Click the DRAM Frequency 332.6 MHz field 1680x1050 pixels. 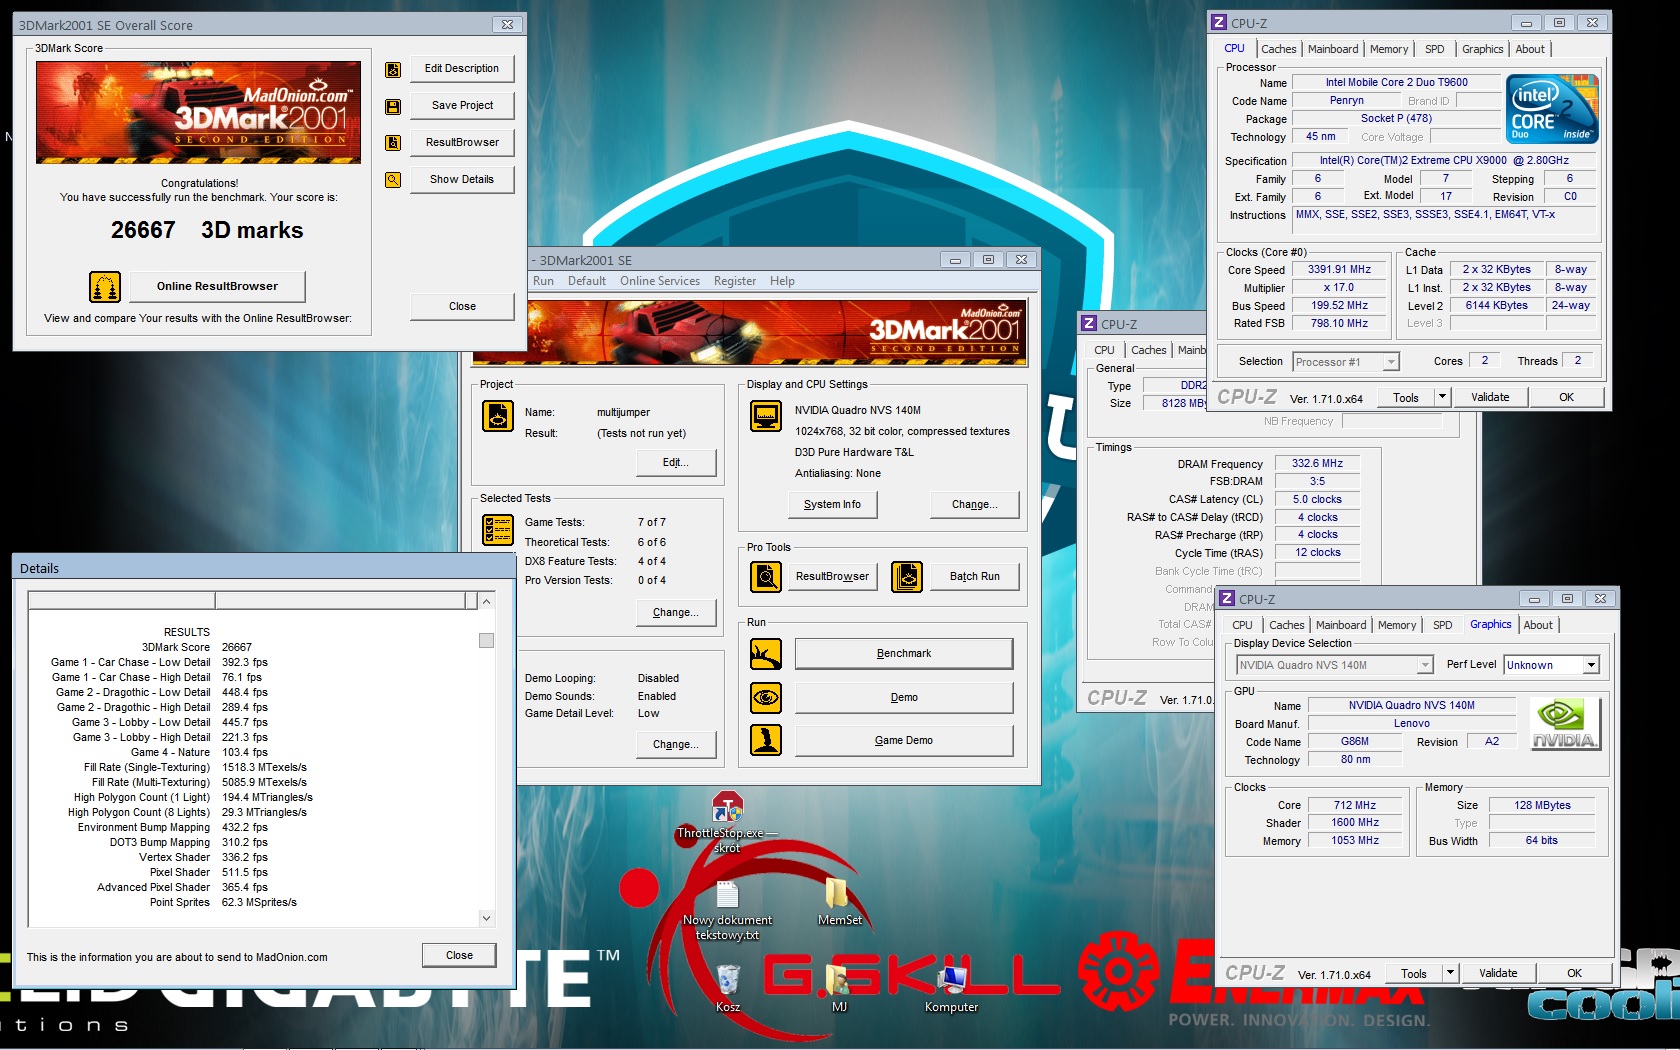[1317, 464]
